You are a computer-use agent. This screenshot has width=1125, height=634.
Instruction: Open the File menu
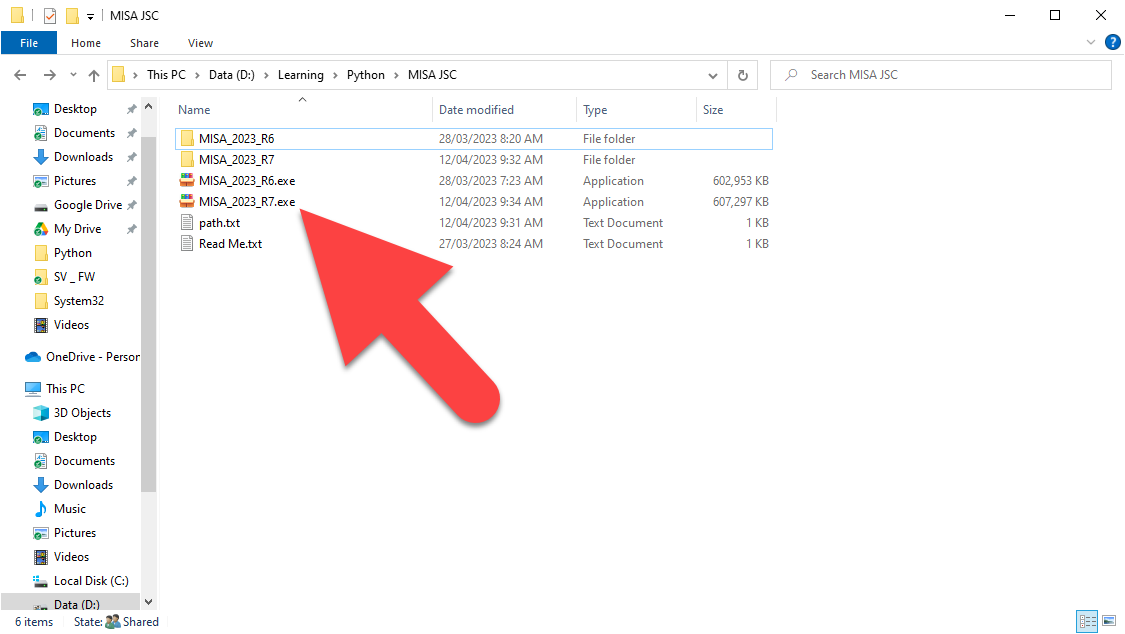click(29, 43)
